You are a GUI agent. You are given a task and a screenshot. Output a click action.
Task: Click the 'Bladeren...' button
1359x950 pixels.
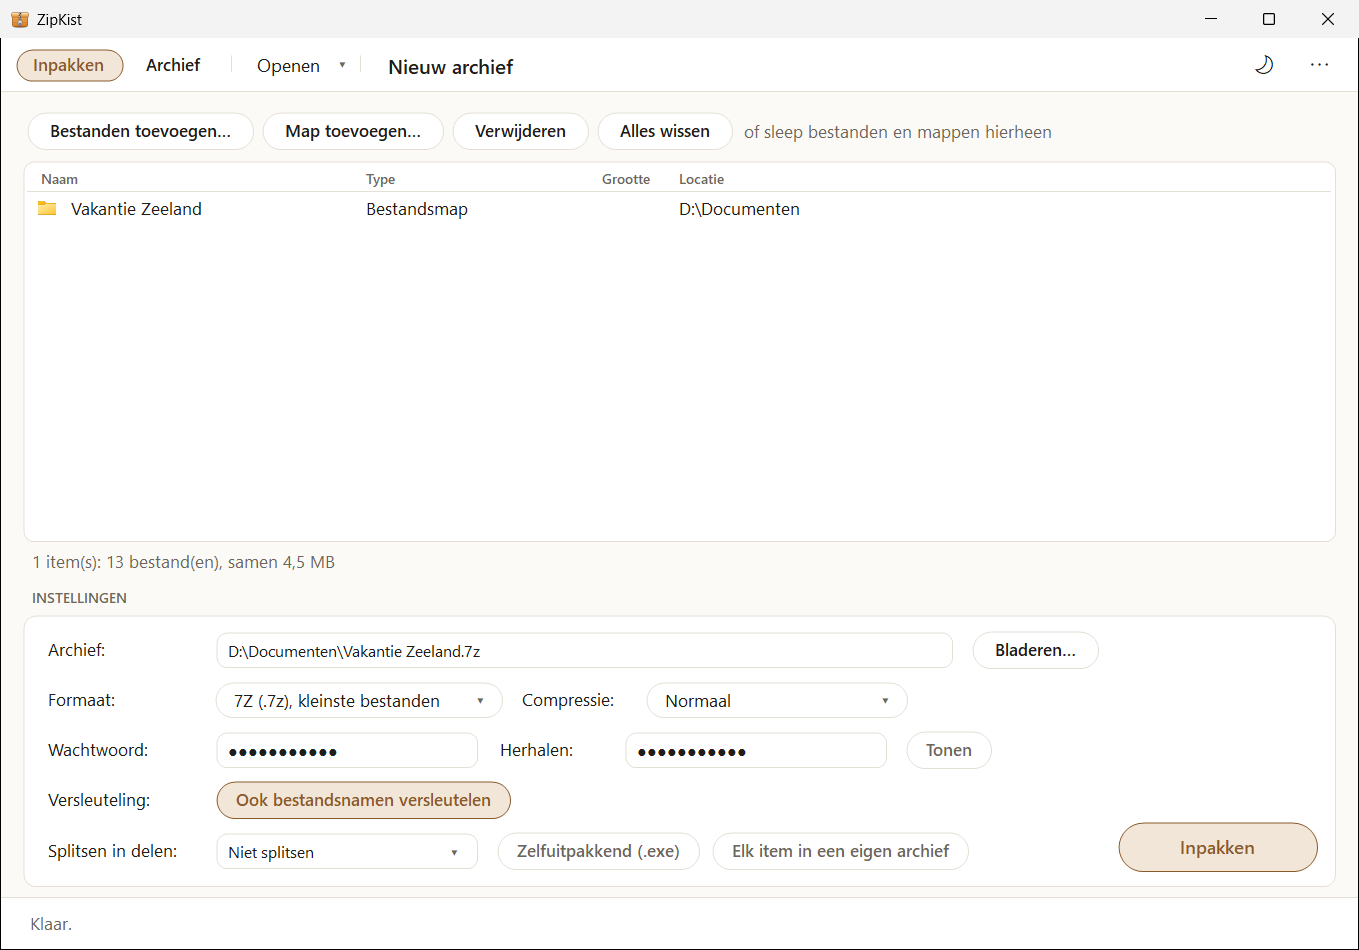[x=1035, y=650]
